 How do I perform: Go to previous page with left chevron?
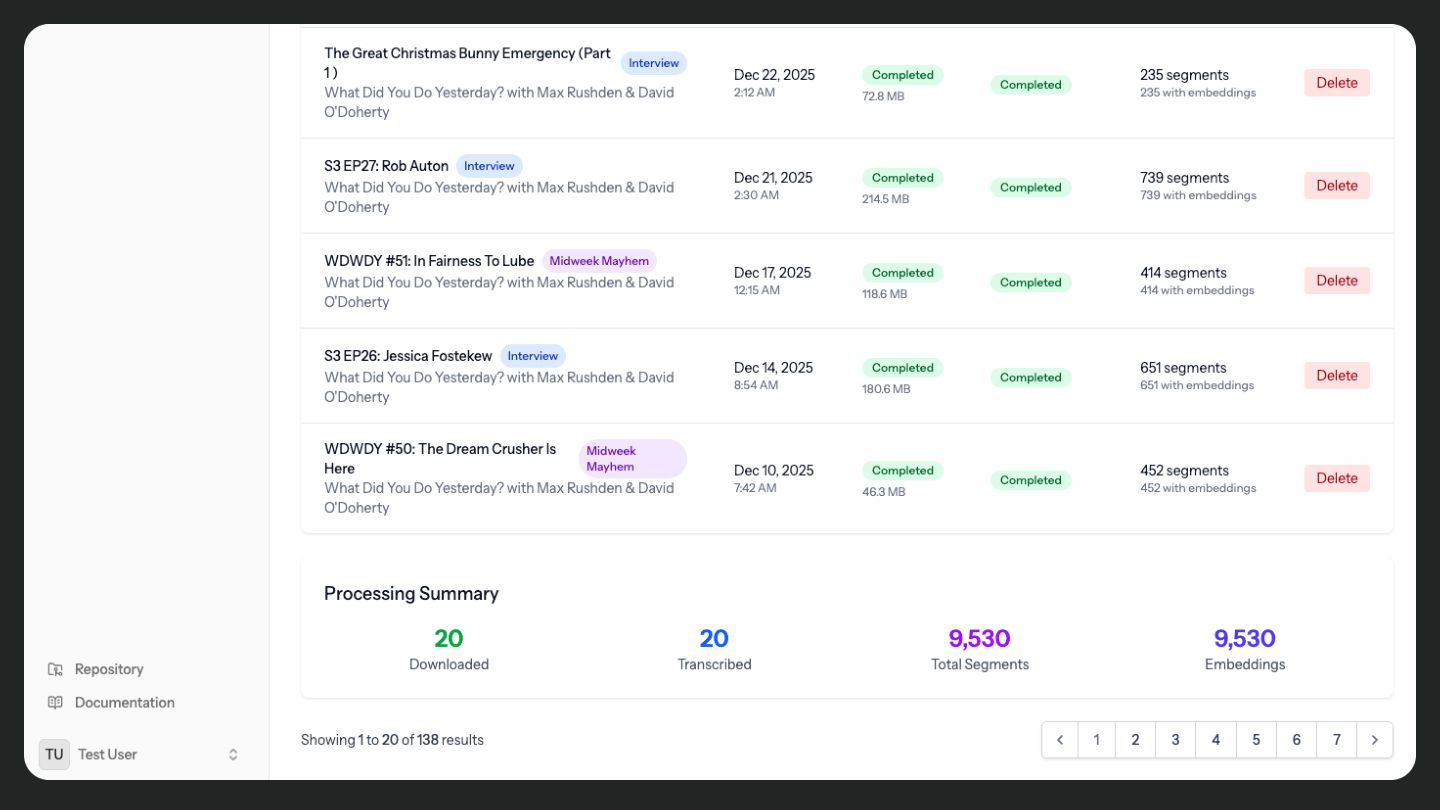click(x=1060, y=740)
